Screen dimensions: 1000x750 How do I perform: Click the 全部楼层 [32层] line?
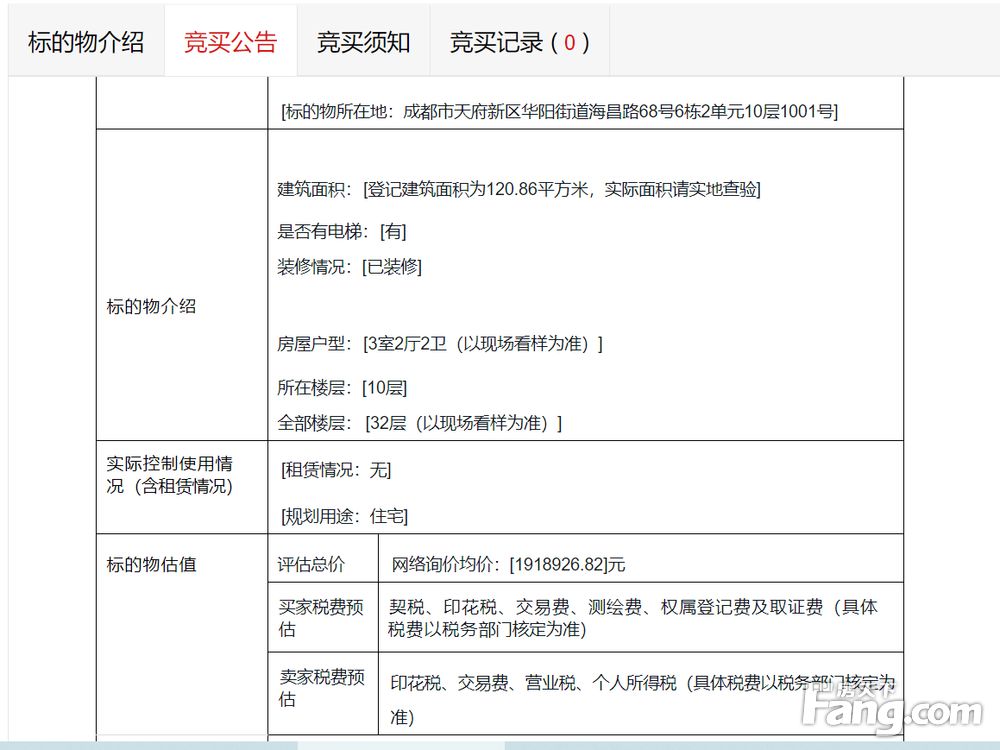tap(419, 423)
